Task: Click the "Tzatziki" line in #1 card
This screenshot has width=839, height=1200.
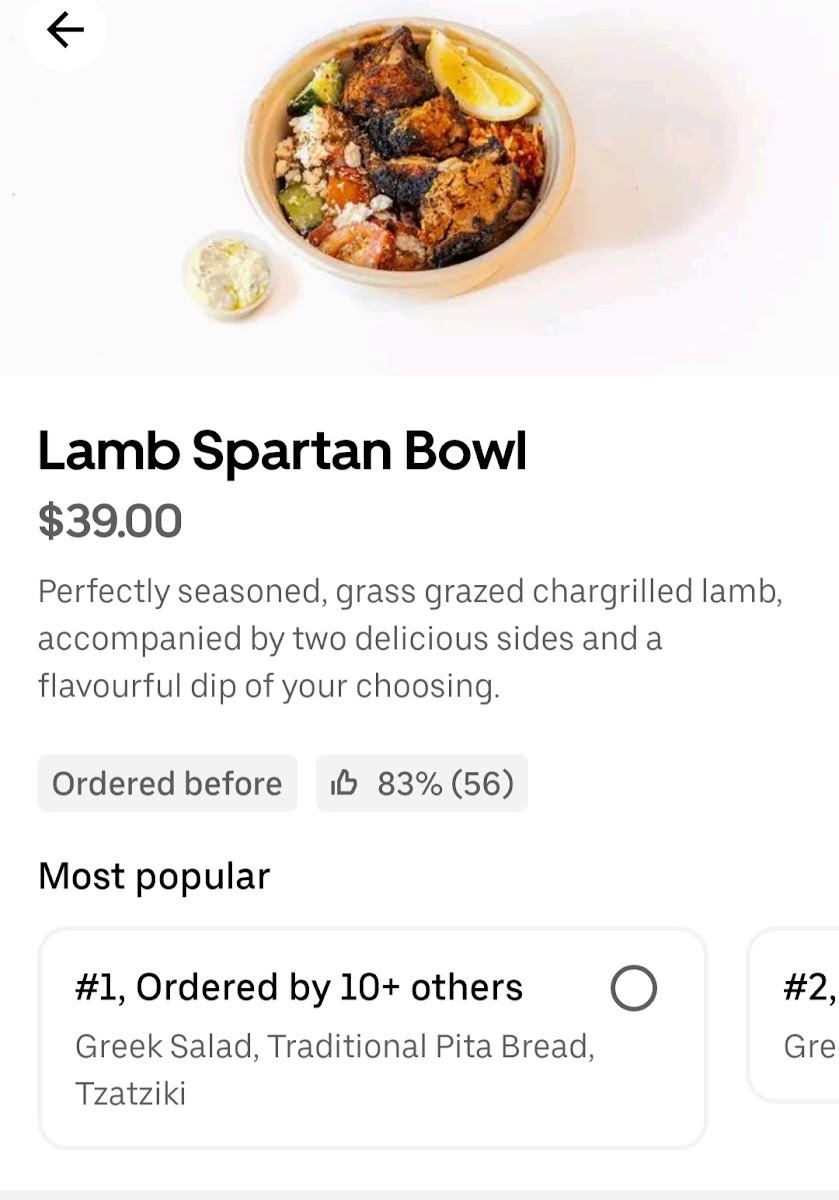Action: pyautogui.click(x=130, y=1093)
